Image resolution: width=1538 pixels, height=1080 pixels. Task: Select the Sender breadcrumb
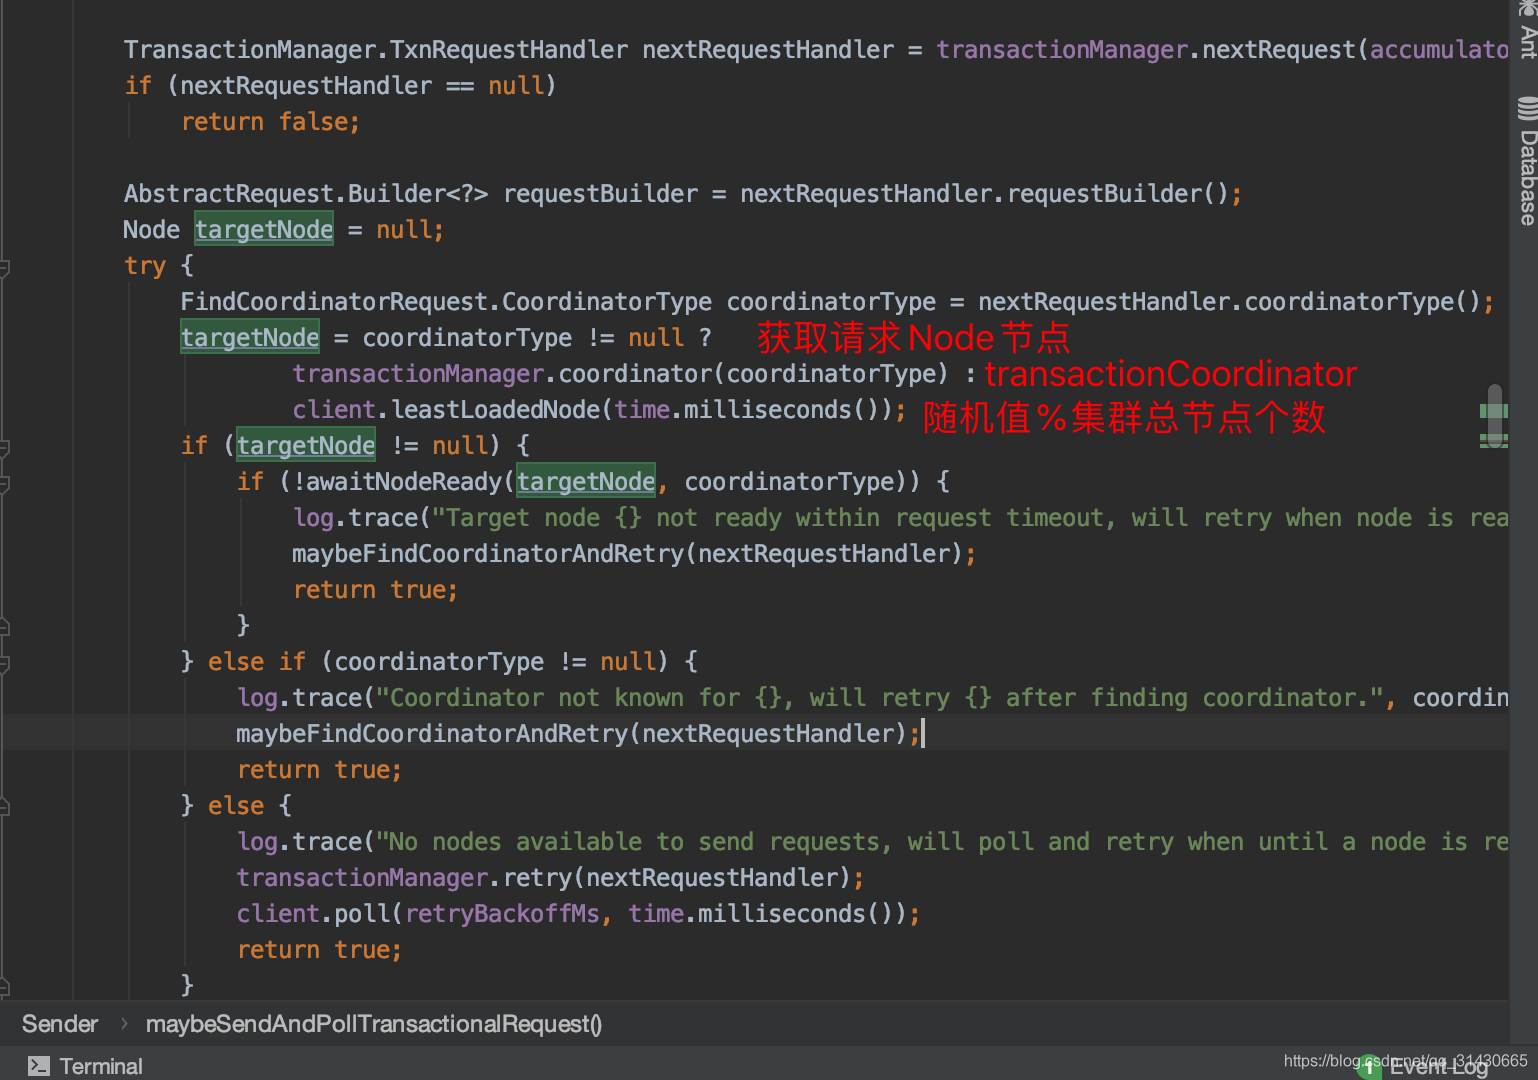tap(60, 1024)
